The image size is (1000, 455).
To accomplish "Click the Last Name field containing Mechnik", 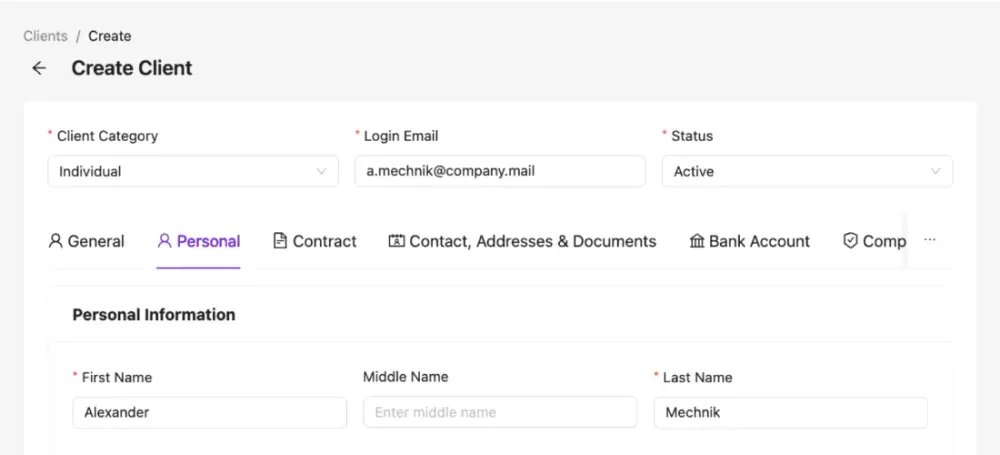I will 790,412.
